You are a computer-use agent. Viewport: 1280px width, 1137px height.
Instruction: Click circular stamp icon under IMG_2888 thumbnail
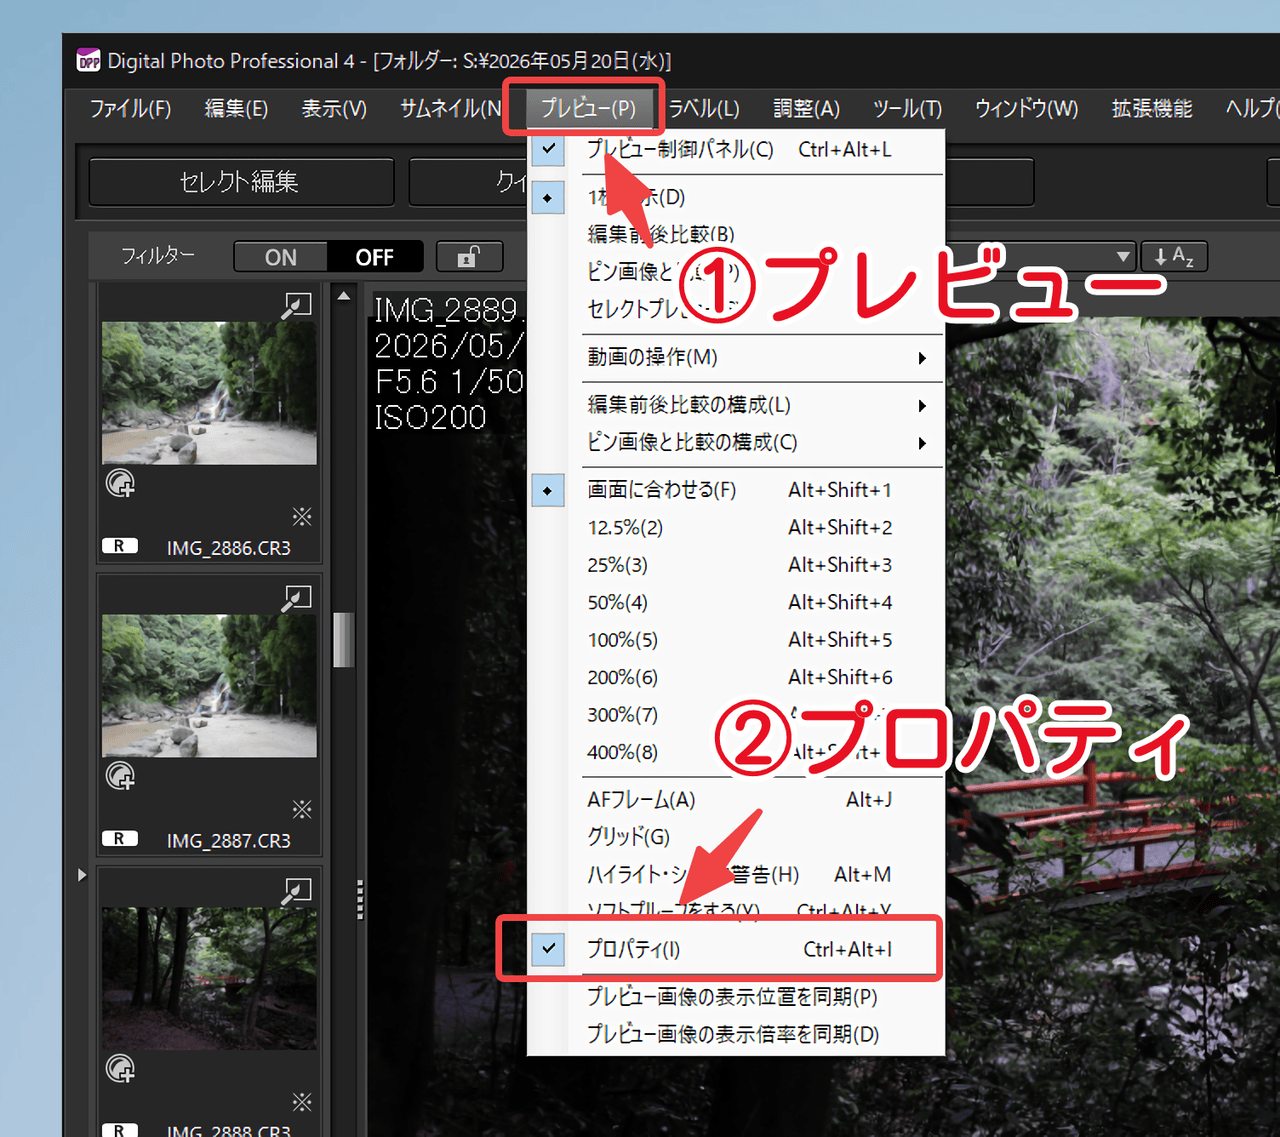120,1070
